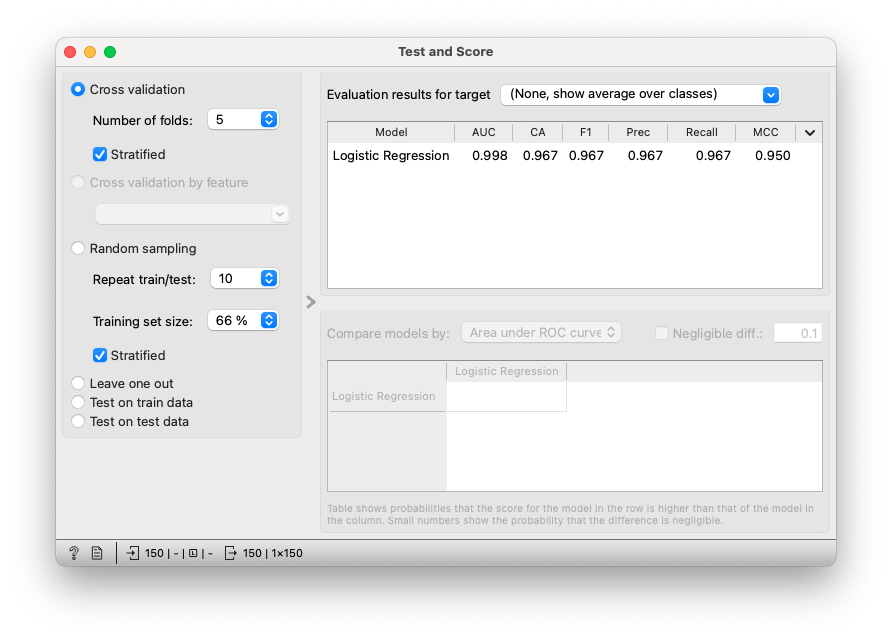The width and height of the screenshot is (892, 640).
Task: Click the output count 150 | 1×150
Action: [272, 553]
